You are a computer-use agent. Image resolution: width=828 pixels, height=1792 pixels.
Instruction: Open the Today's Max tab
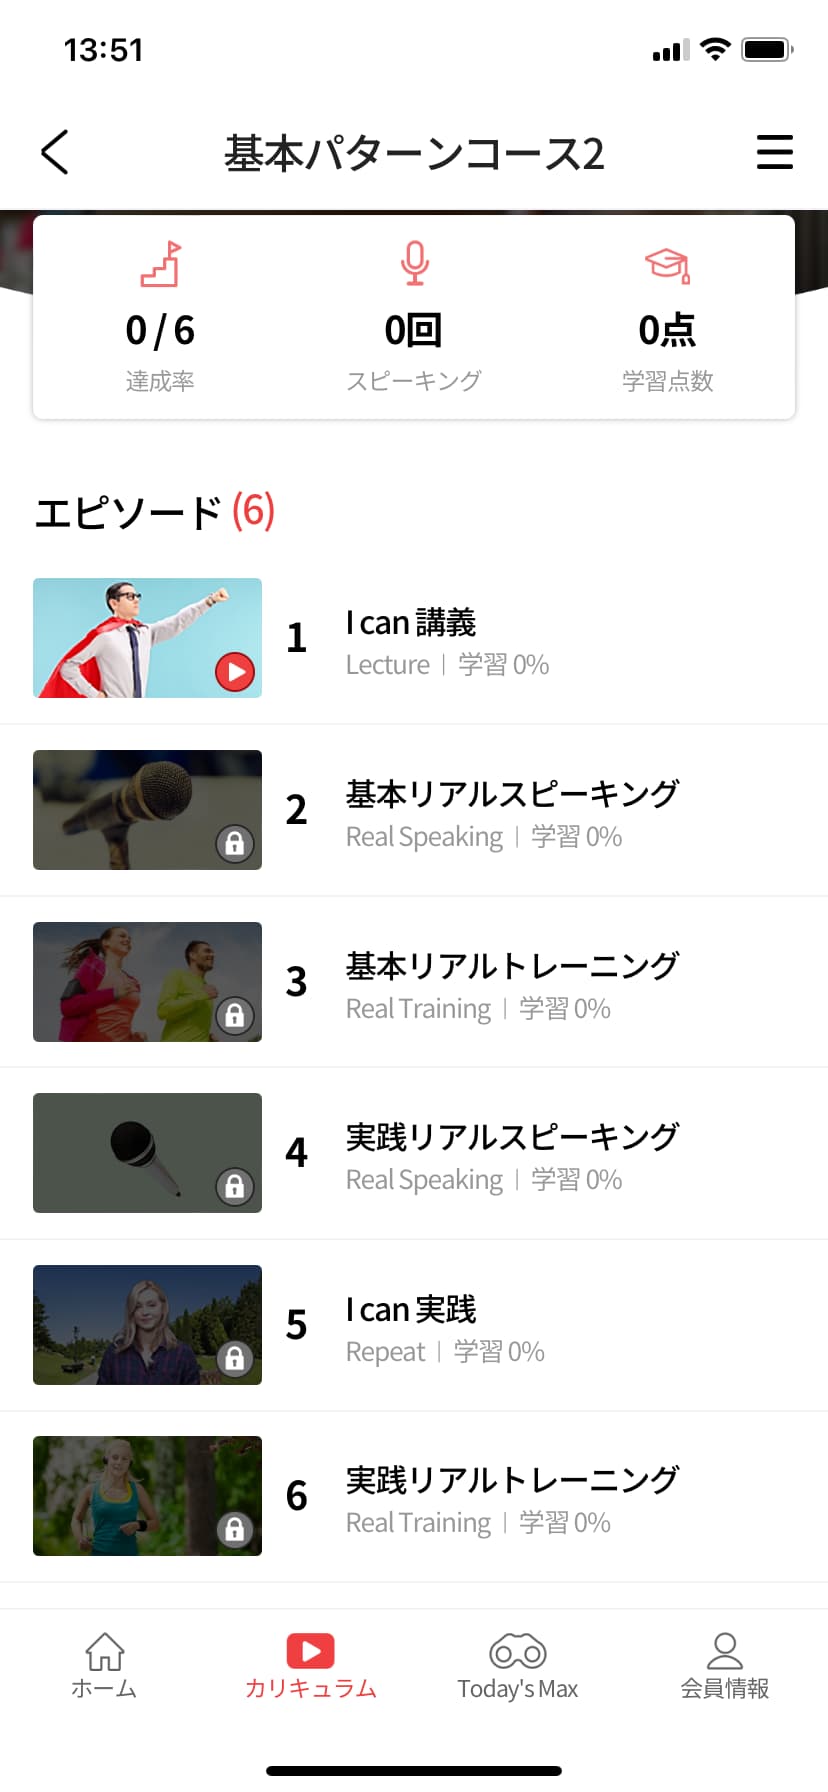[x=517, y=1666]
